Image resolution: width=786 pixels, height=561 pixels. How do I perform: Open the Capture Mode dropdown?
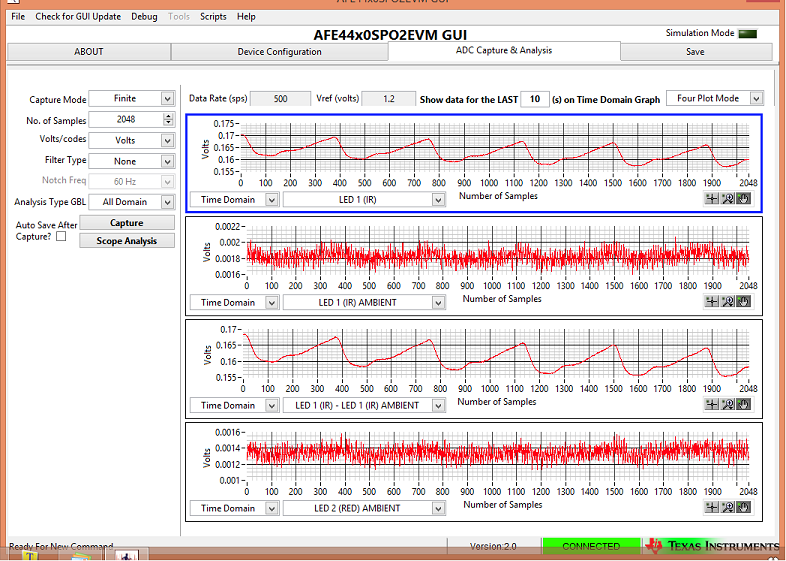click(x=132, y=98)
